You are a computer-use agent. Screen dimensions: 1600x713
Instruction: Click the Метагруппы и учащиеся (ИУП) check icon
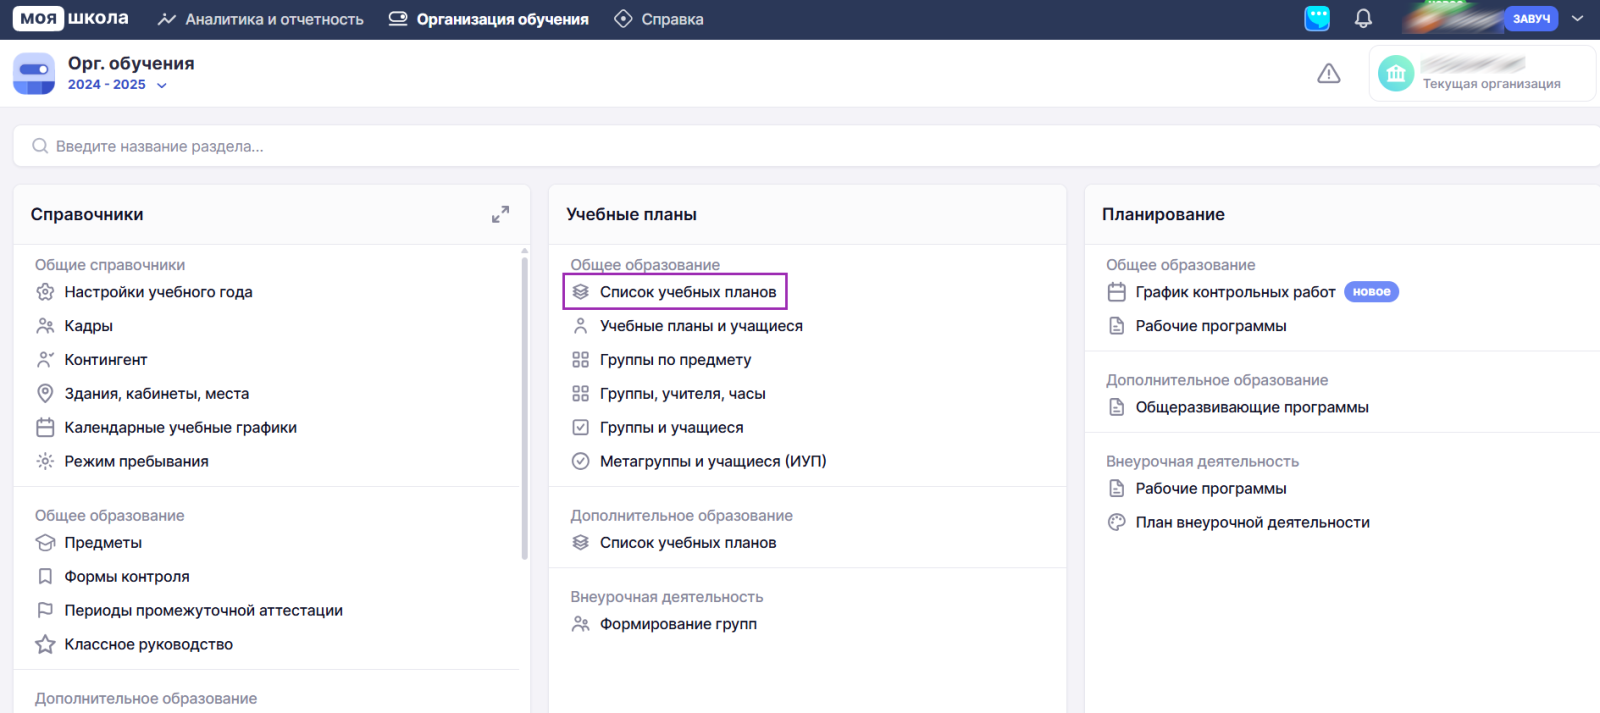pos(580,461)
